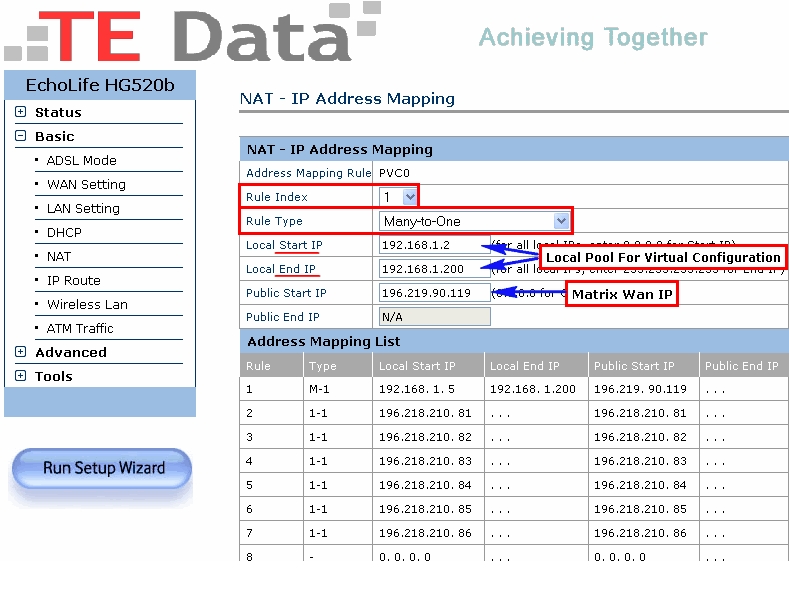
Task: Open the IP Route page
Action: click(73, 280)
